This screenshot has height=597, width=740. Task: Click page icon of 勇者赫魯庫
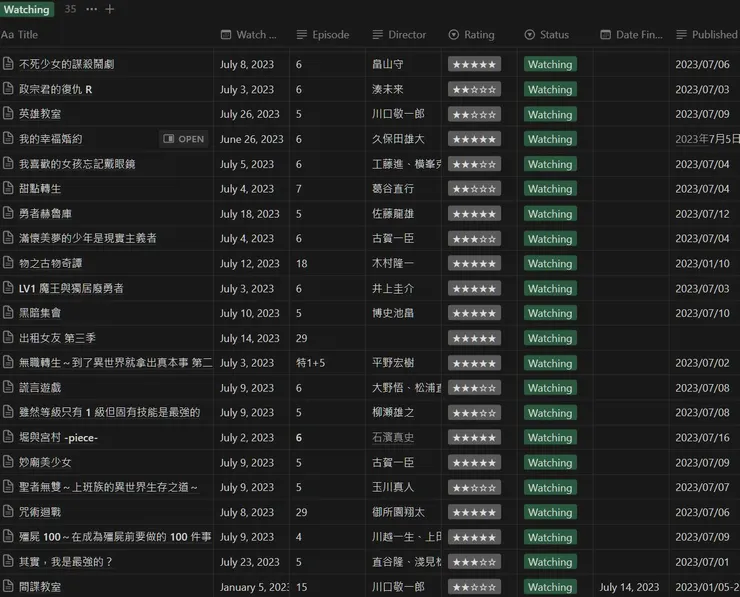8,213
